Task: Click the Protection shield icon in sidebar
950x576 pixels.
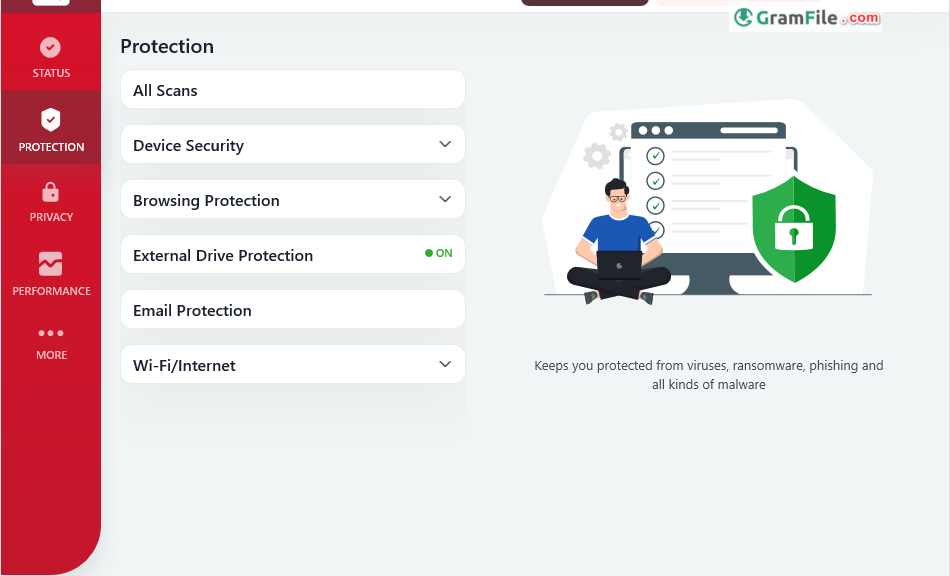Action: (51, 120)
